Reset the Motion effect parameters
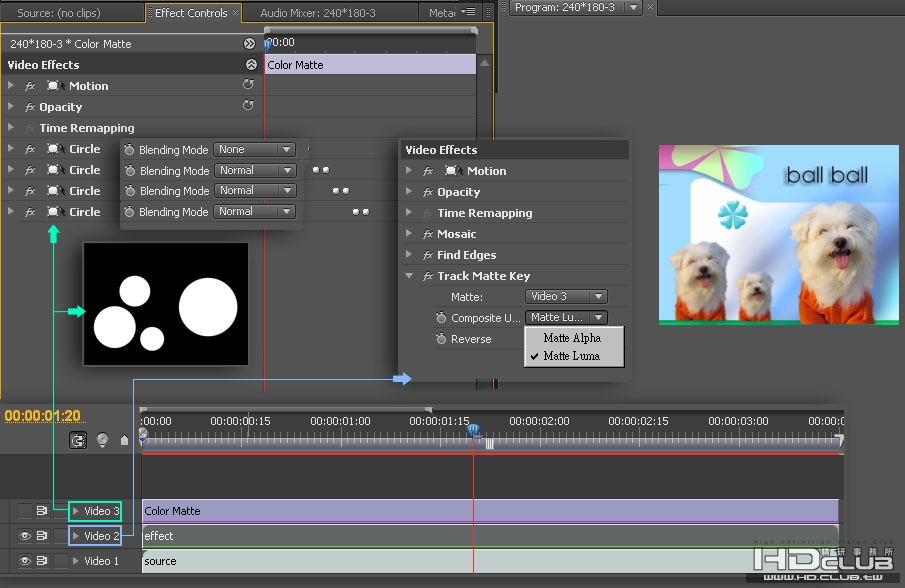This screenshot has width=905, height=588. point(248,84)
